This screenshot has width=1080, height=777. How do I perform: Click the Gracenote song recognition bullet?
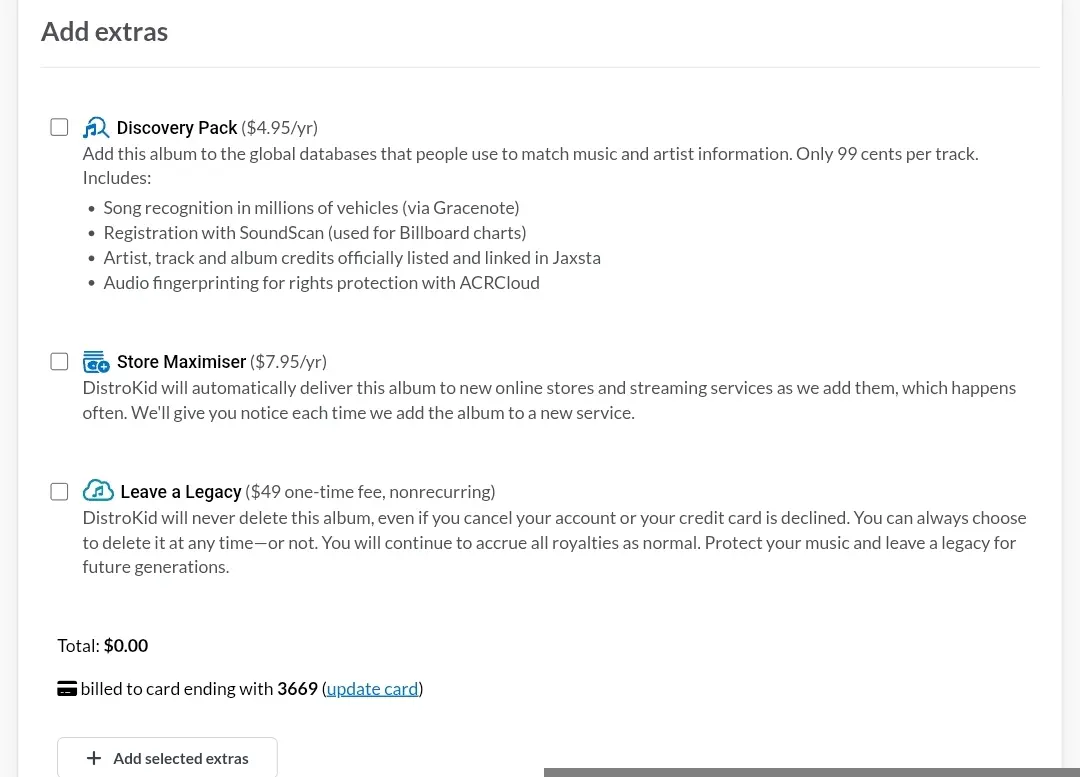click(x=311, y=208)
